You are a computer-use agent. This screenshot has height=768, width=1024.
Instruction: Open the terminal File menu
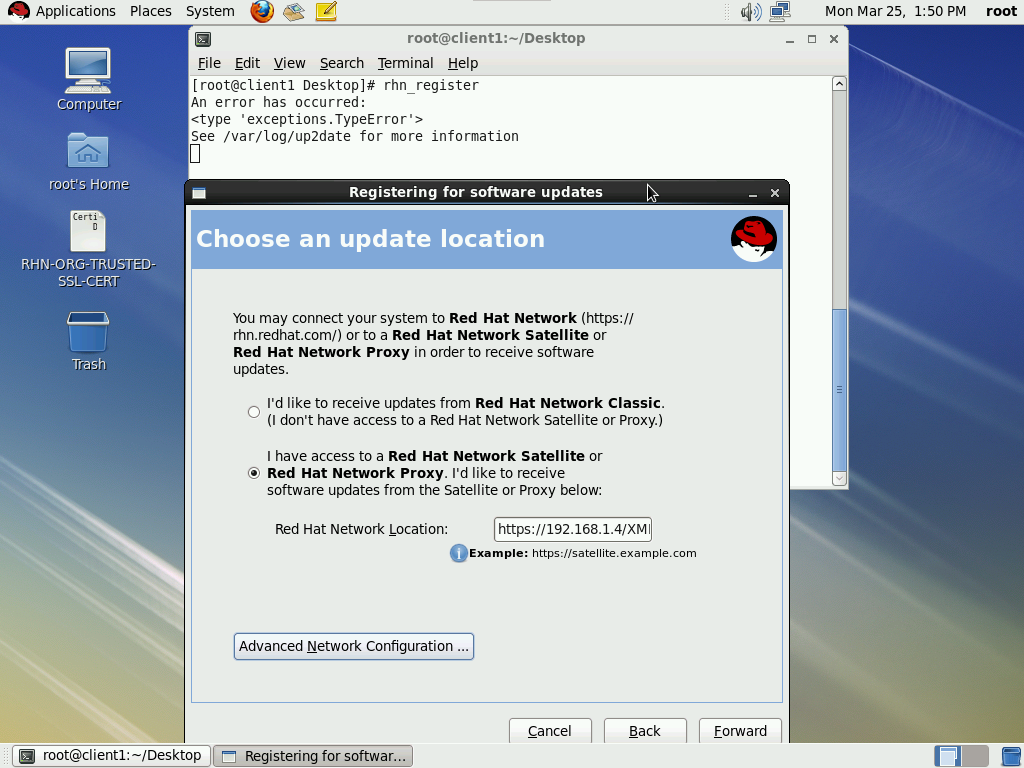209,63
